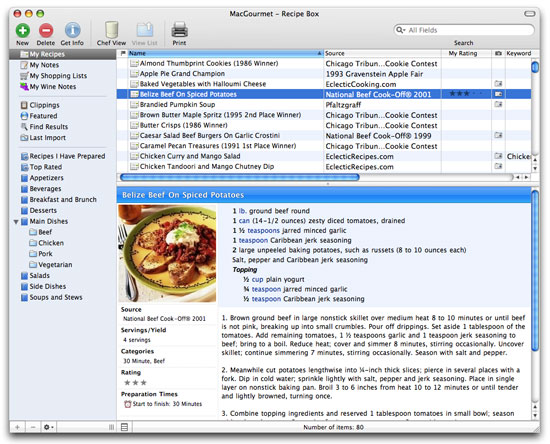Click the camera image column header
Image resolution: width=550 pixels, height=444 pixels.
pyautogui.click(x=498, y=53)
